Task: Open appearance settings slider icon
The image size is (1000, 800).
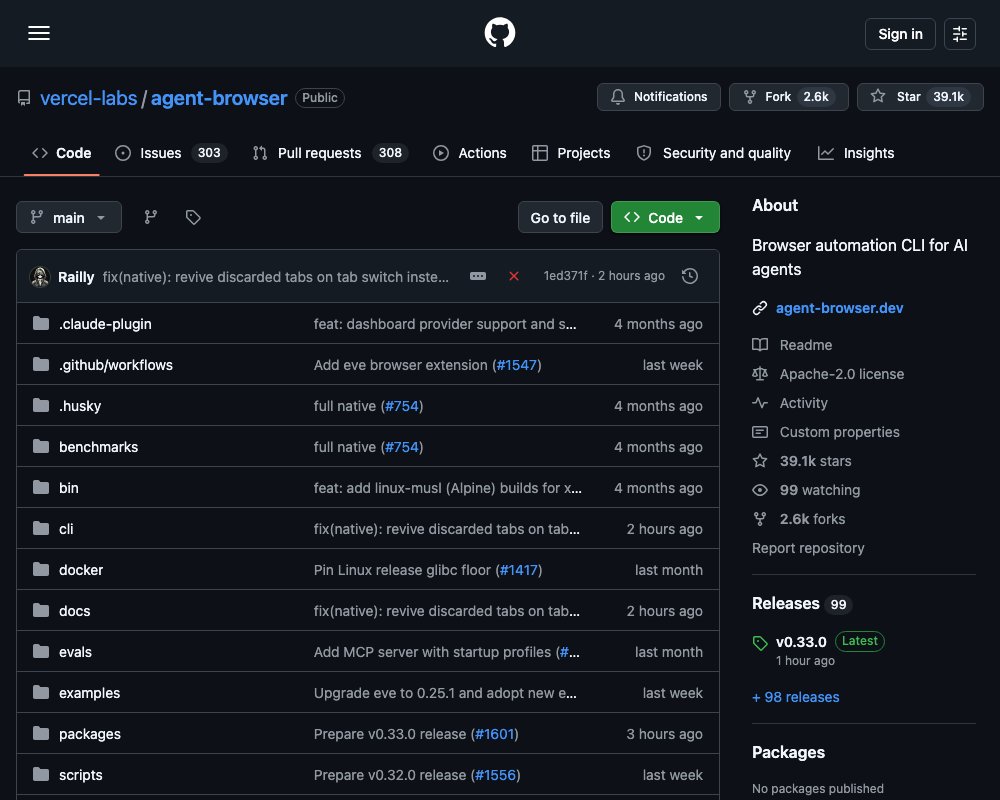Action: [x=959, y=34]
